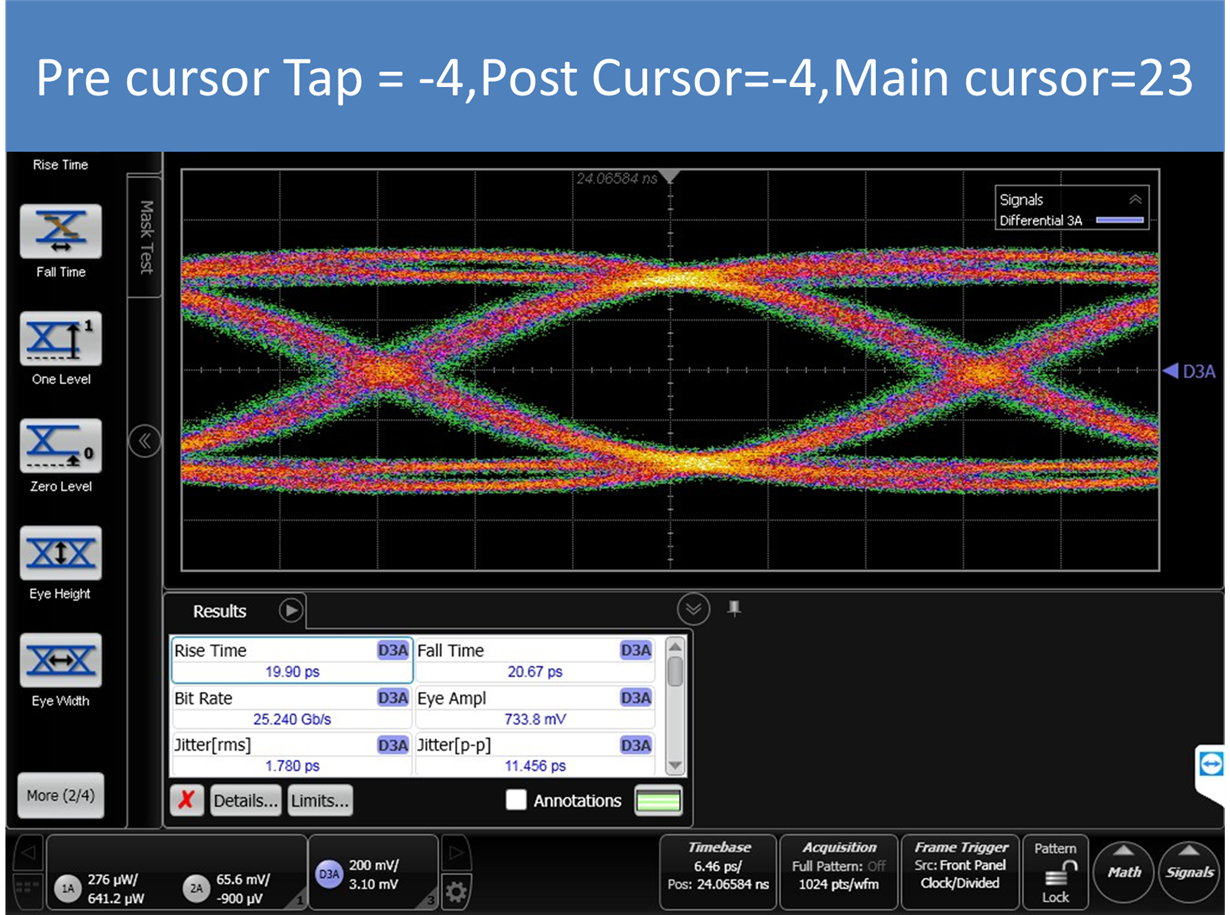The height and width of the screenshot is (915, 1230).
Task: Collapse the Results panel using the down chevron
Action: click(x=693, y=608)
